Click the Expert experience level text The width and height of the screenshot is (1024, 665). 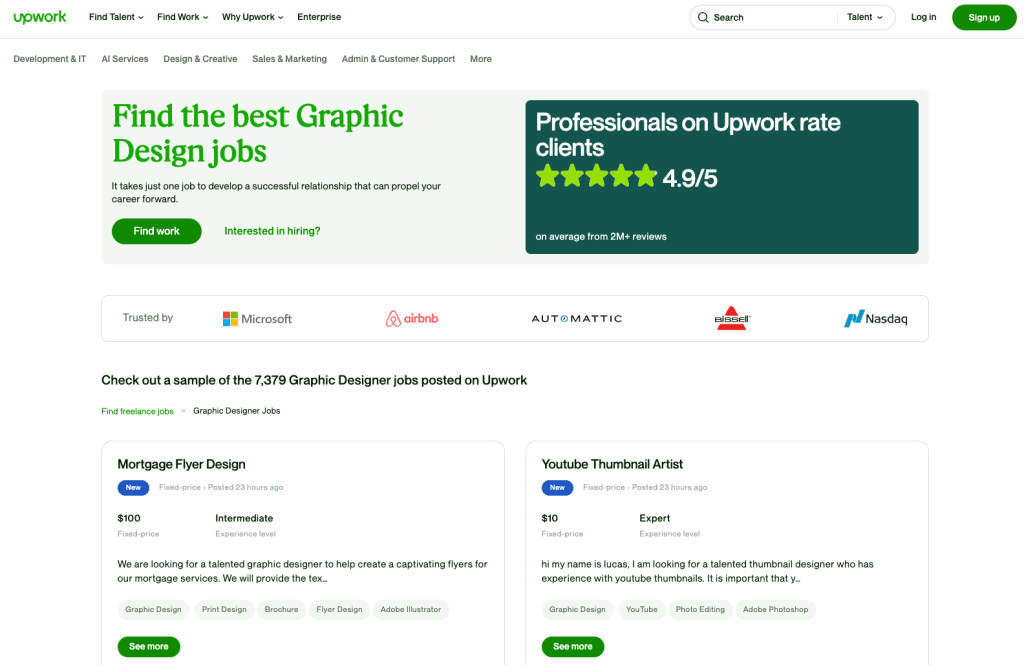[x=654, y=518]
